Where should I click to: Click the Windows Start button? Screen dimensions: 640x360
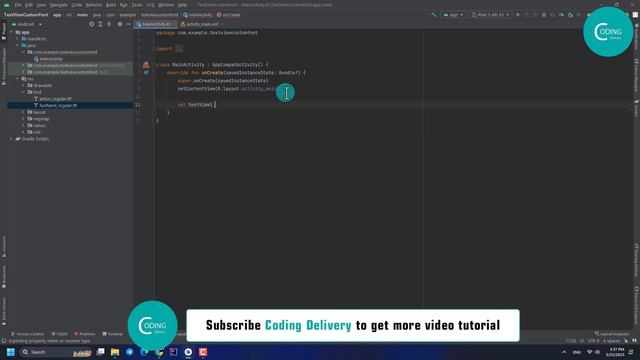pos(11,352)
